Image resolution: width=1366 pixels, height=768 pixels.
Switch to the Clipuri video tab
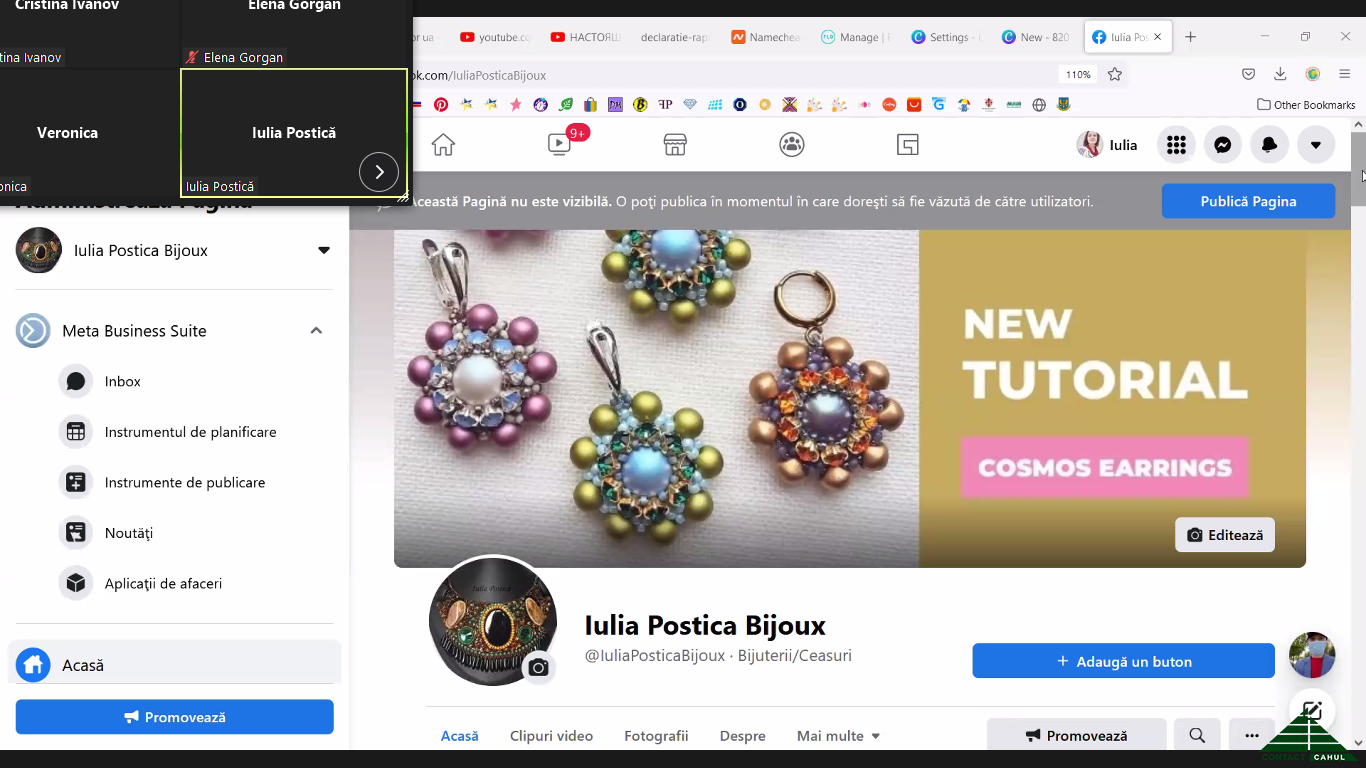click(551, 736)
